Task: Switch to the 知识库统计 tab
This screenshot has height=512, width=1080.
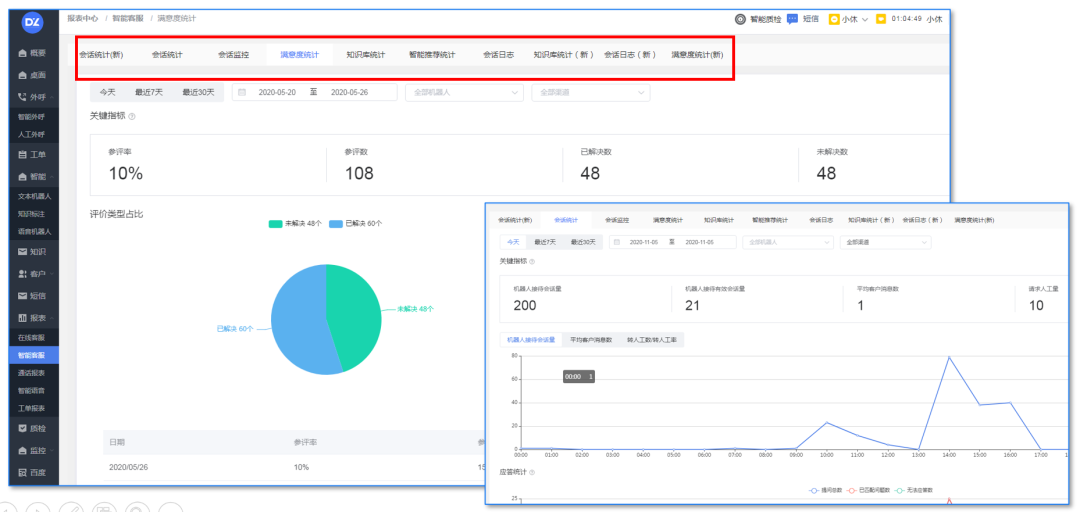Action: pos(365,54)
